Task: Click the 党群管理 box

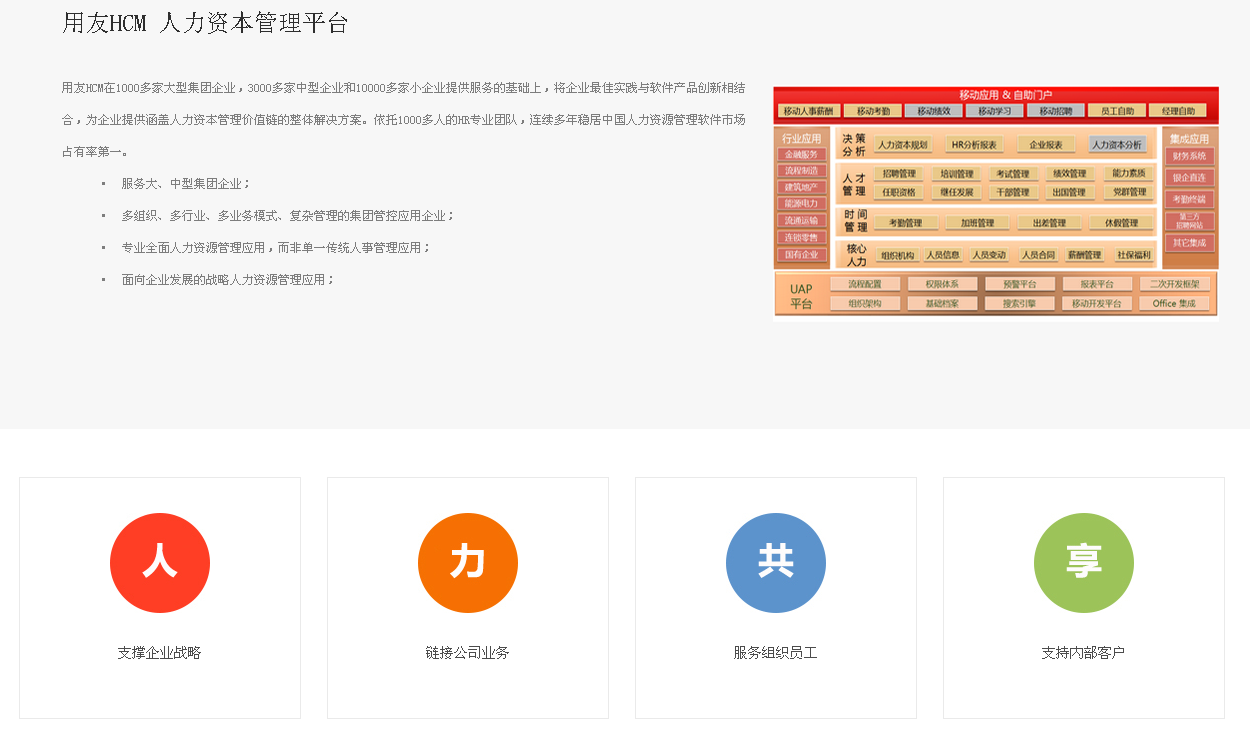Action: [1130, 193]
